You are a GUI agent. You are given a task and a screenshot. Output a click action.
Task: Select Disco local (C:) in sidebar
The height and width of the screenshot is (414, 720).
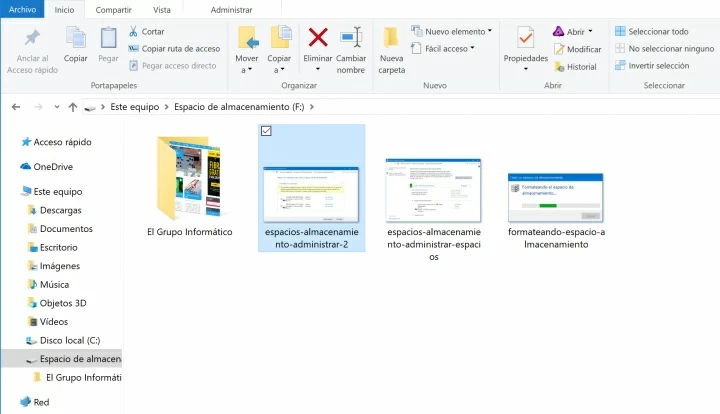click(69, 340)
